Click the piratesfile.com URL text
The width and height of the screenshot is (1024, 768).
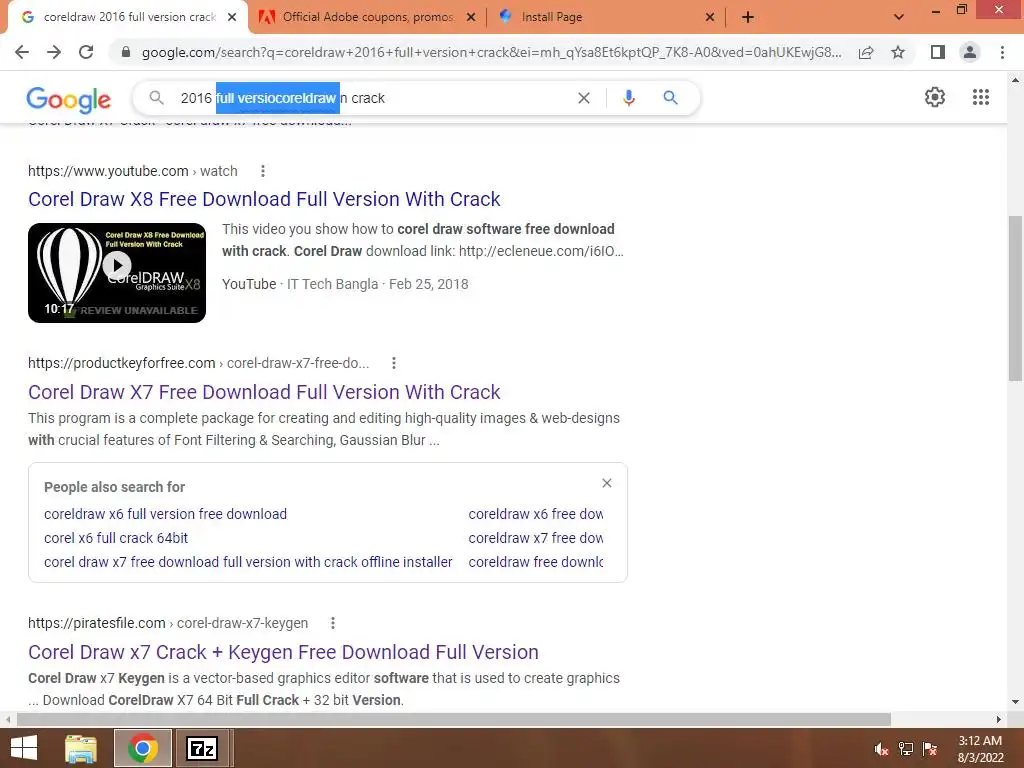(x=168, y=623)
